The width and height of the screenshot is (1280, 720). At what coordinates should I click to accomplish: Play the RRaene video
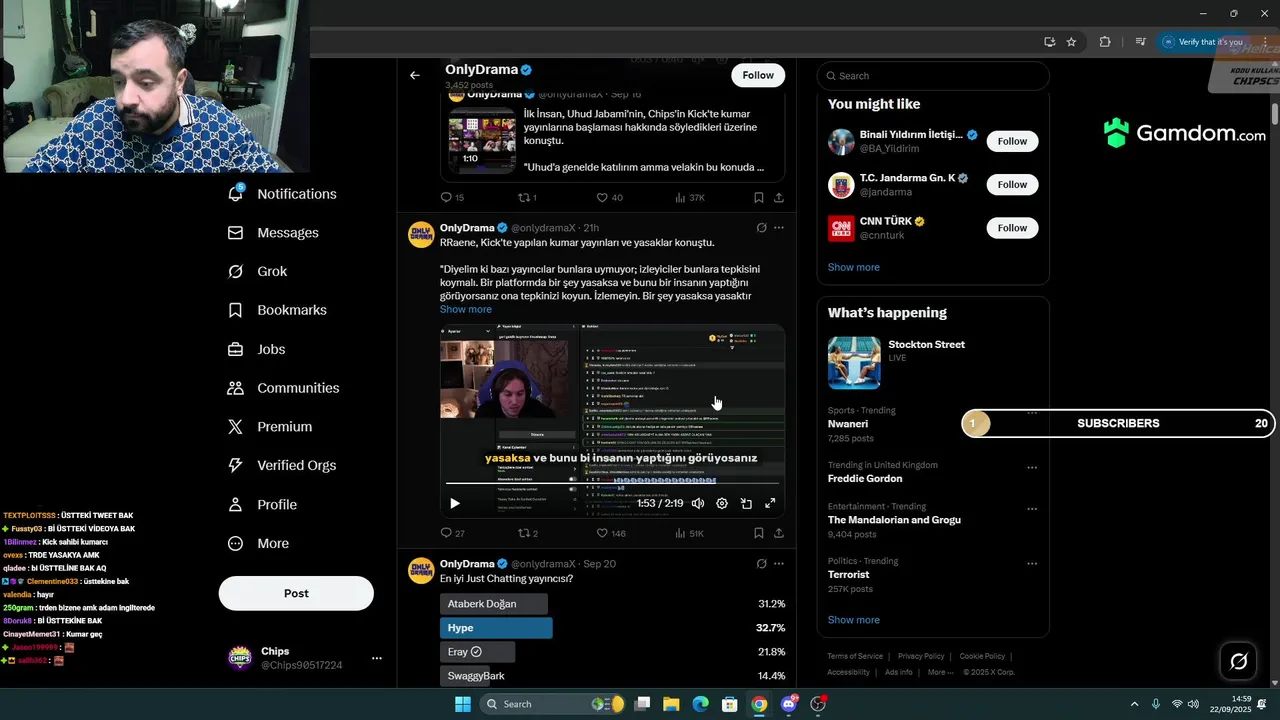pos(455,504)
